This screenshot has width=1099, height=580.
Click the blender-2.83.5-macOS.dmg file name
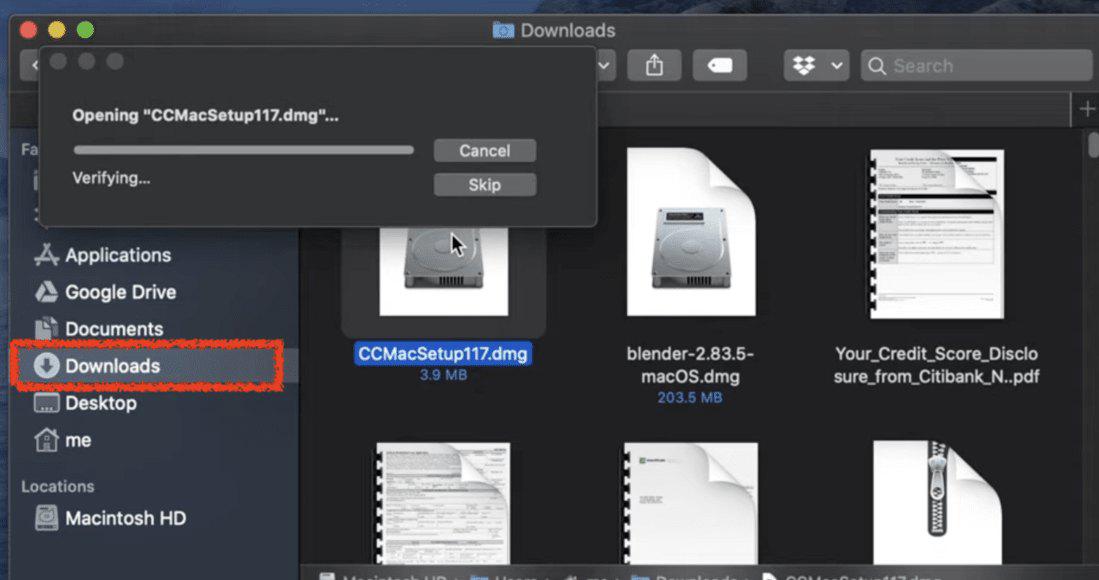pyautogui.click(x=690, y=365)
